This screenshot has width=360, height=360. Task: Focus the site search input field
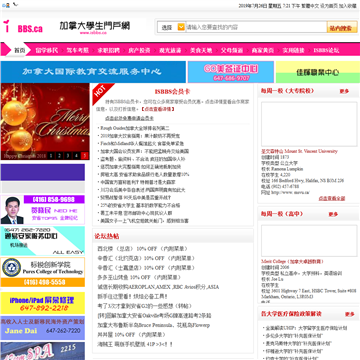point(256,27)
